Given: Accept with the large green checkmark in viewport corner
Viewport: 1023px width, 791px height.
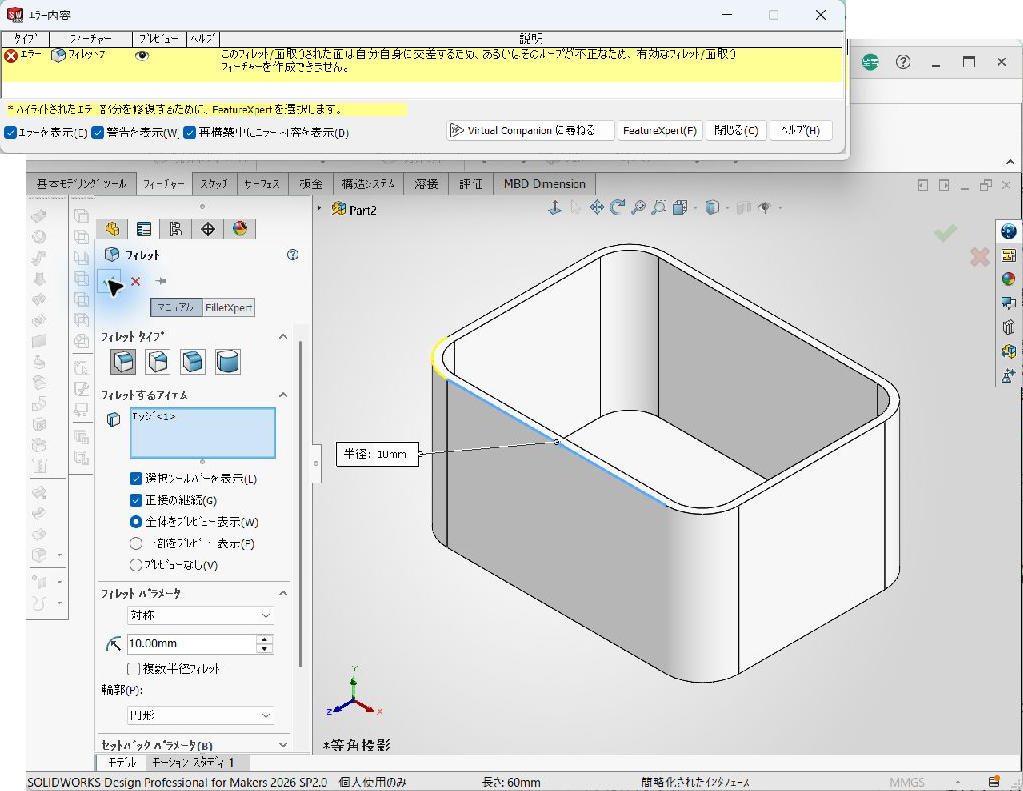Looking at the screenshot, I should tap(945, 232).
